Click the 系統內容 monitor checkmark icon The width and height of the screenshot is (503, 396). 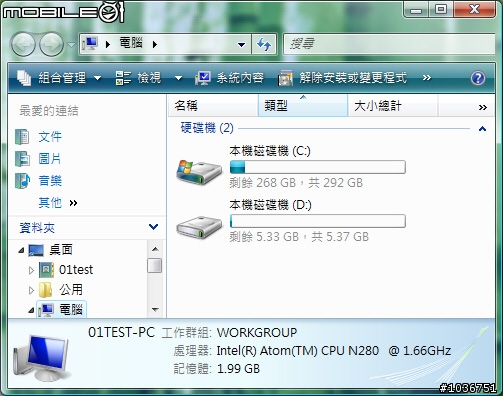pos(202,78)
